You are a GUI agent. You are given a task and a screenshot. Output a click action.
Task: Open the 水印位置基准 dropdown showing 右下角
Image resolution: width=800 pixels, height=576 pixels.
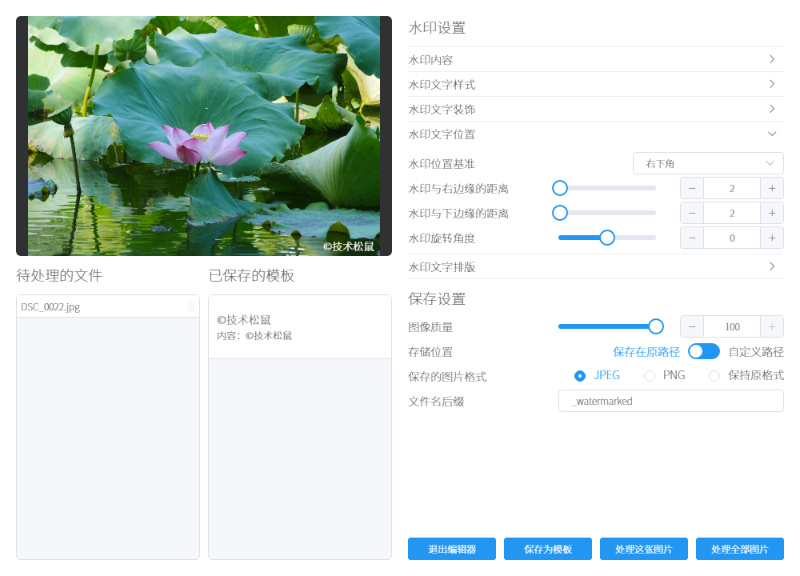point(708,164)
